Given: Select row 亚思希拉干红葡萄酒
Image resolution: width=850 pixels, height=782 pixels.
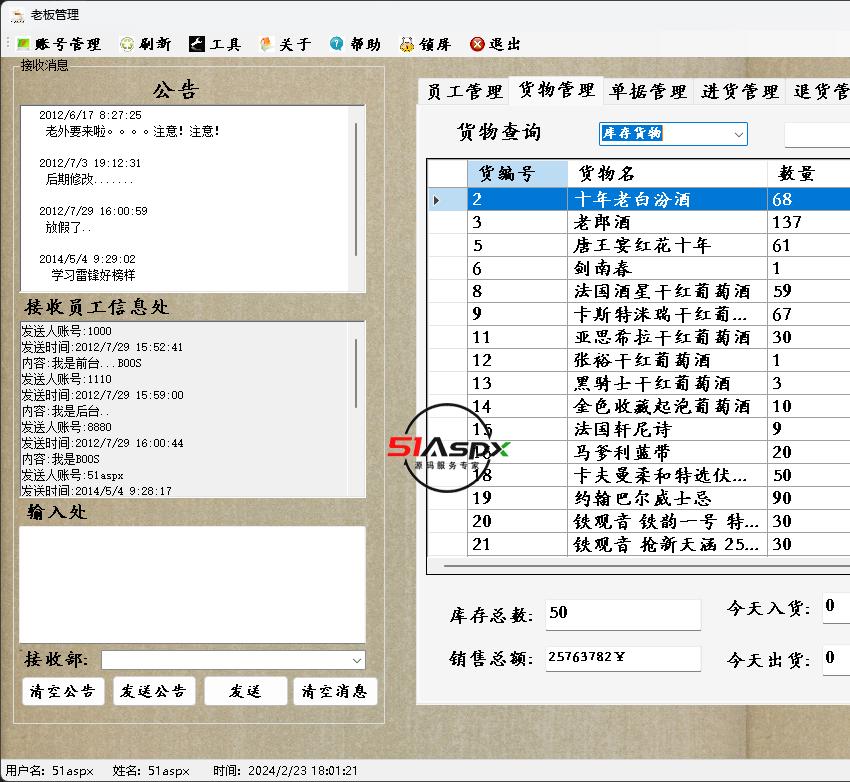Looking at the screenshot, I should (x=639, y=337).
